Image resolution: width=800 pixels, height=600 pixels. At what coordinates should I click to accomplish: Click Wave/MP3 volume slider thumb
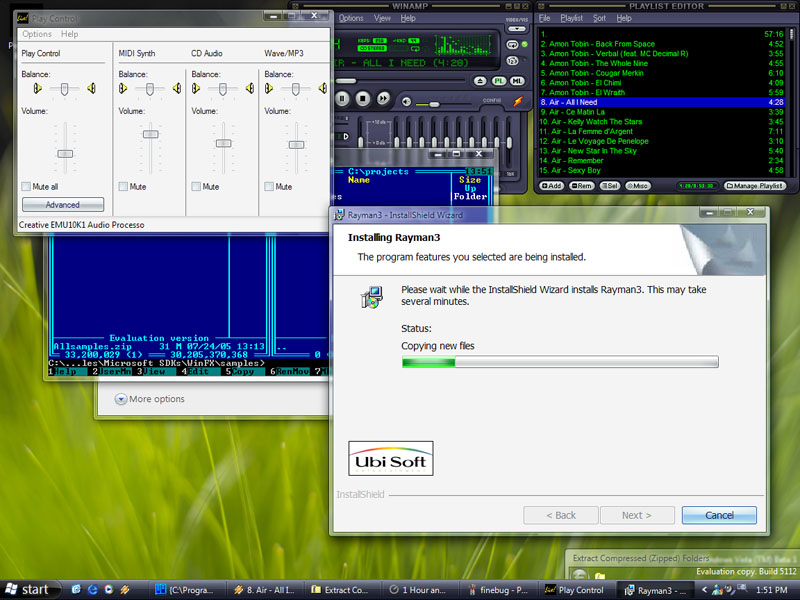(x=296, y=145)
